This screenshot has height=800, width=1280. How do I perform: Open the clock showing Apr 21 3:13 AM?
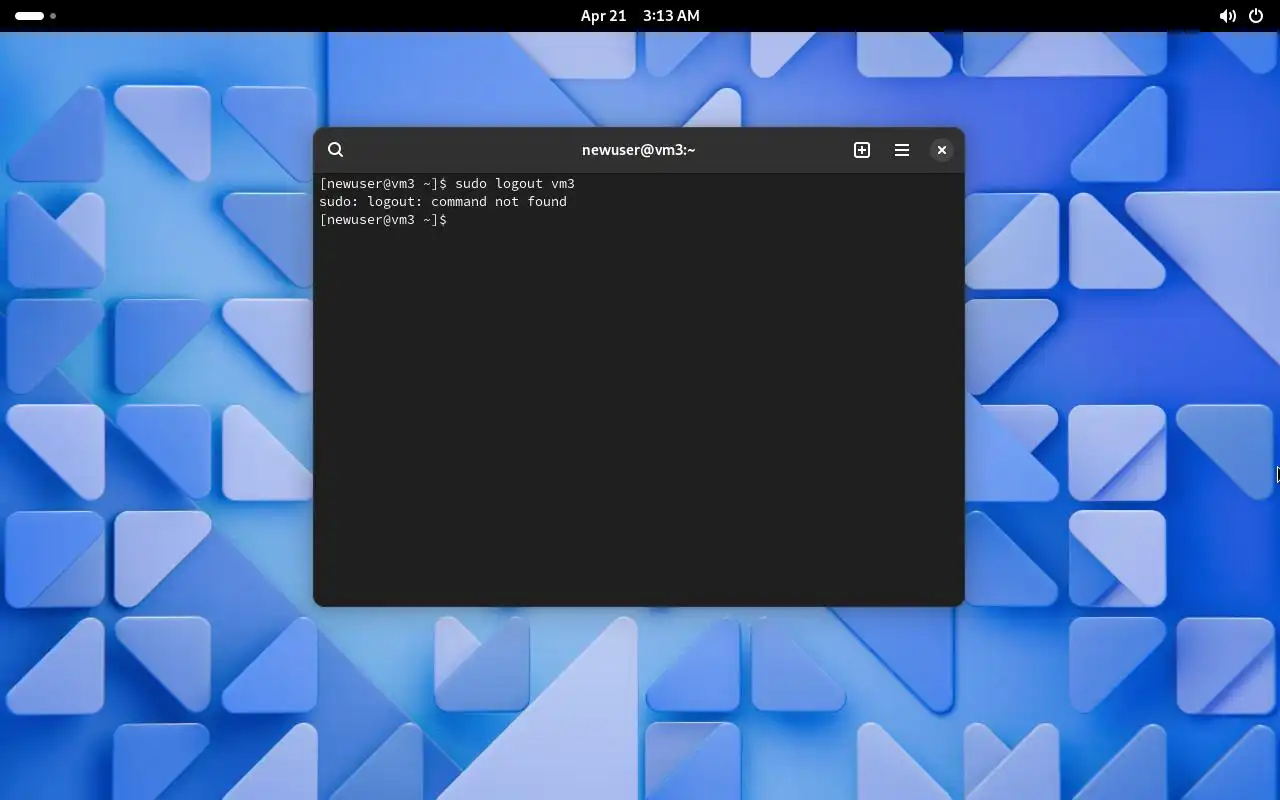click(x=640, y=16)
